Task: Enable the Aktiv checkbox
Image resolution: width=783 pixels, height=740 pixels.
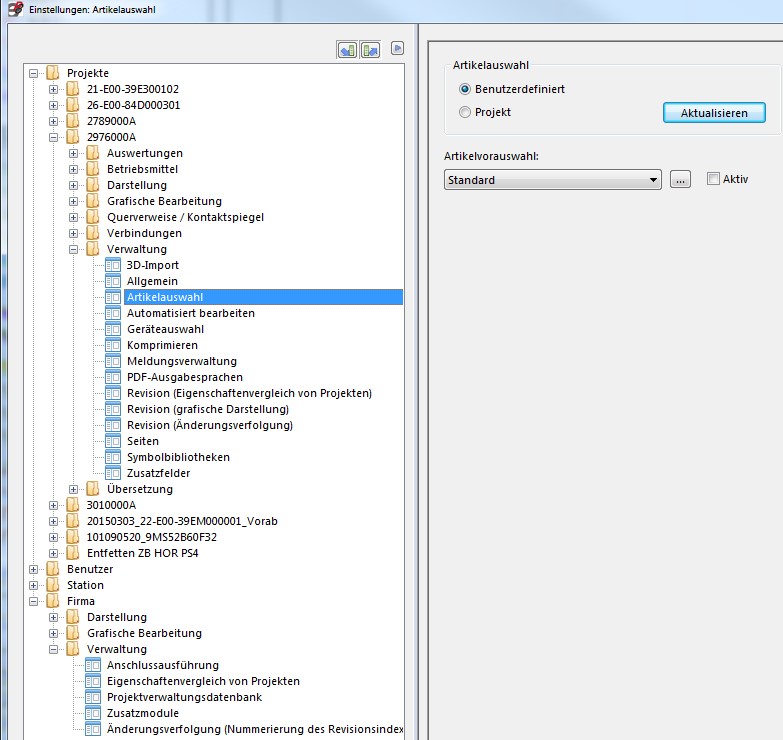Action: pyautogui.click(x=713, y=179)
